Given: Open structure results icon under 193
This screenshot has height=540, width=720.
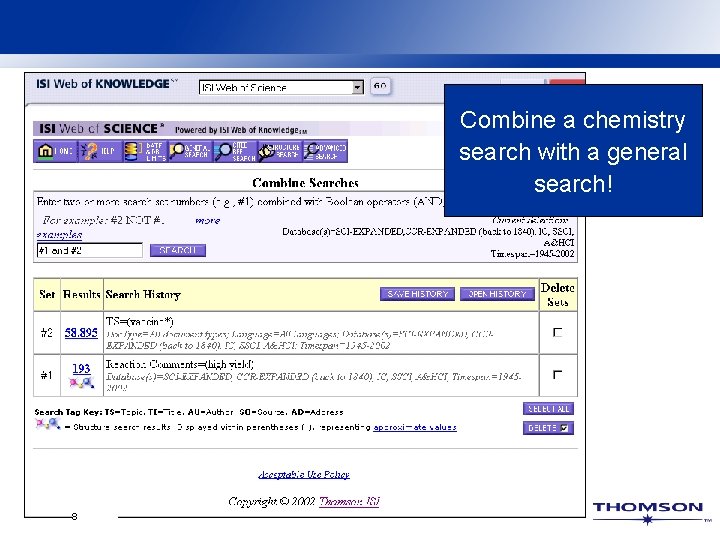Looking at the screenshot, I should pyautogui.click(x=81, y=382).
